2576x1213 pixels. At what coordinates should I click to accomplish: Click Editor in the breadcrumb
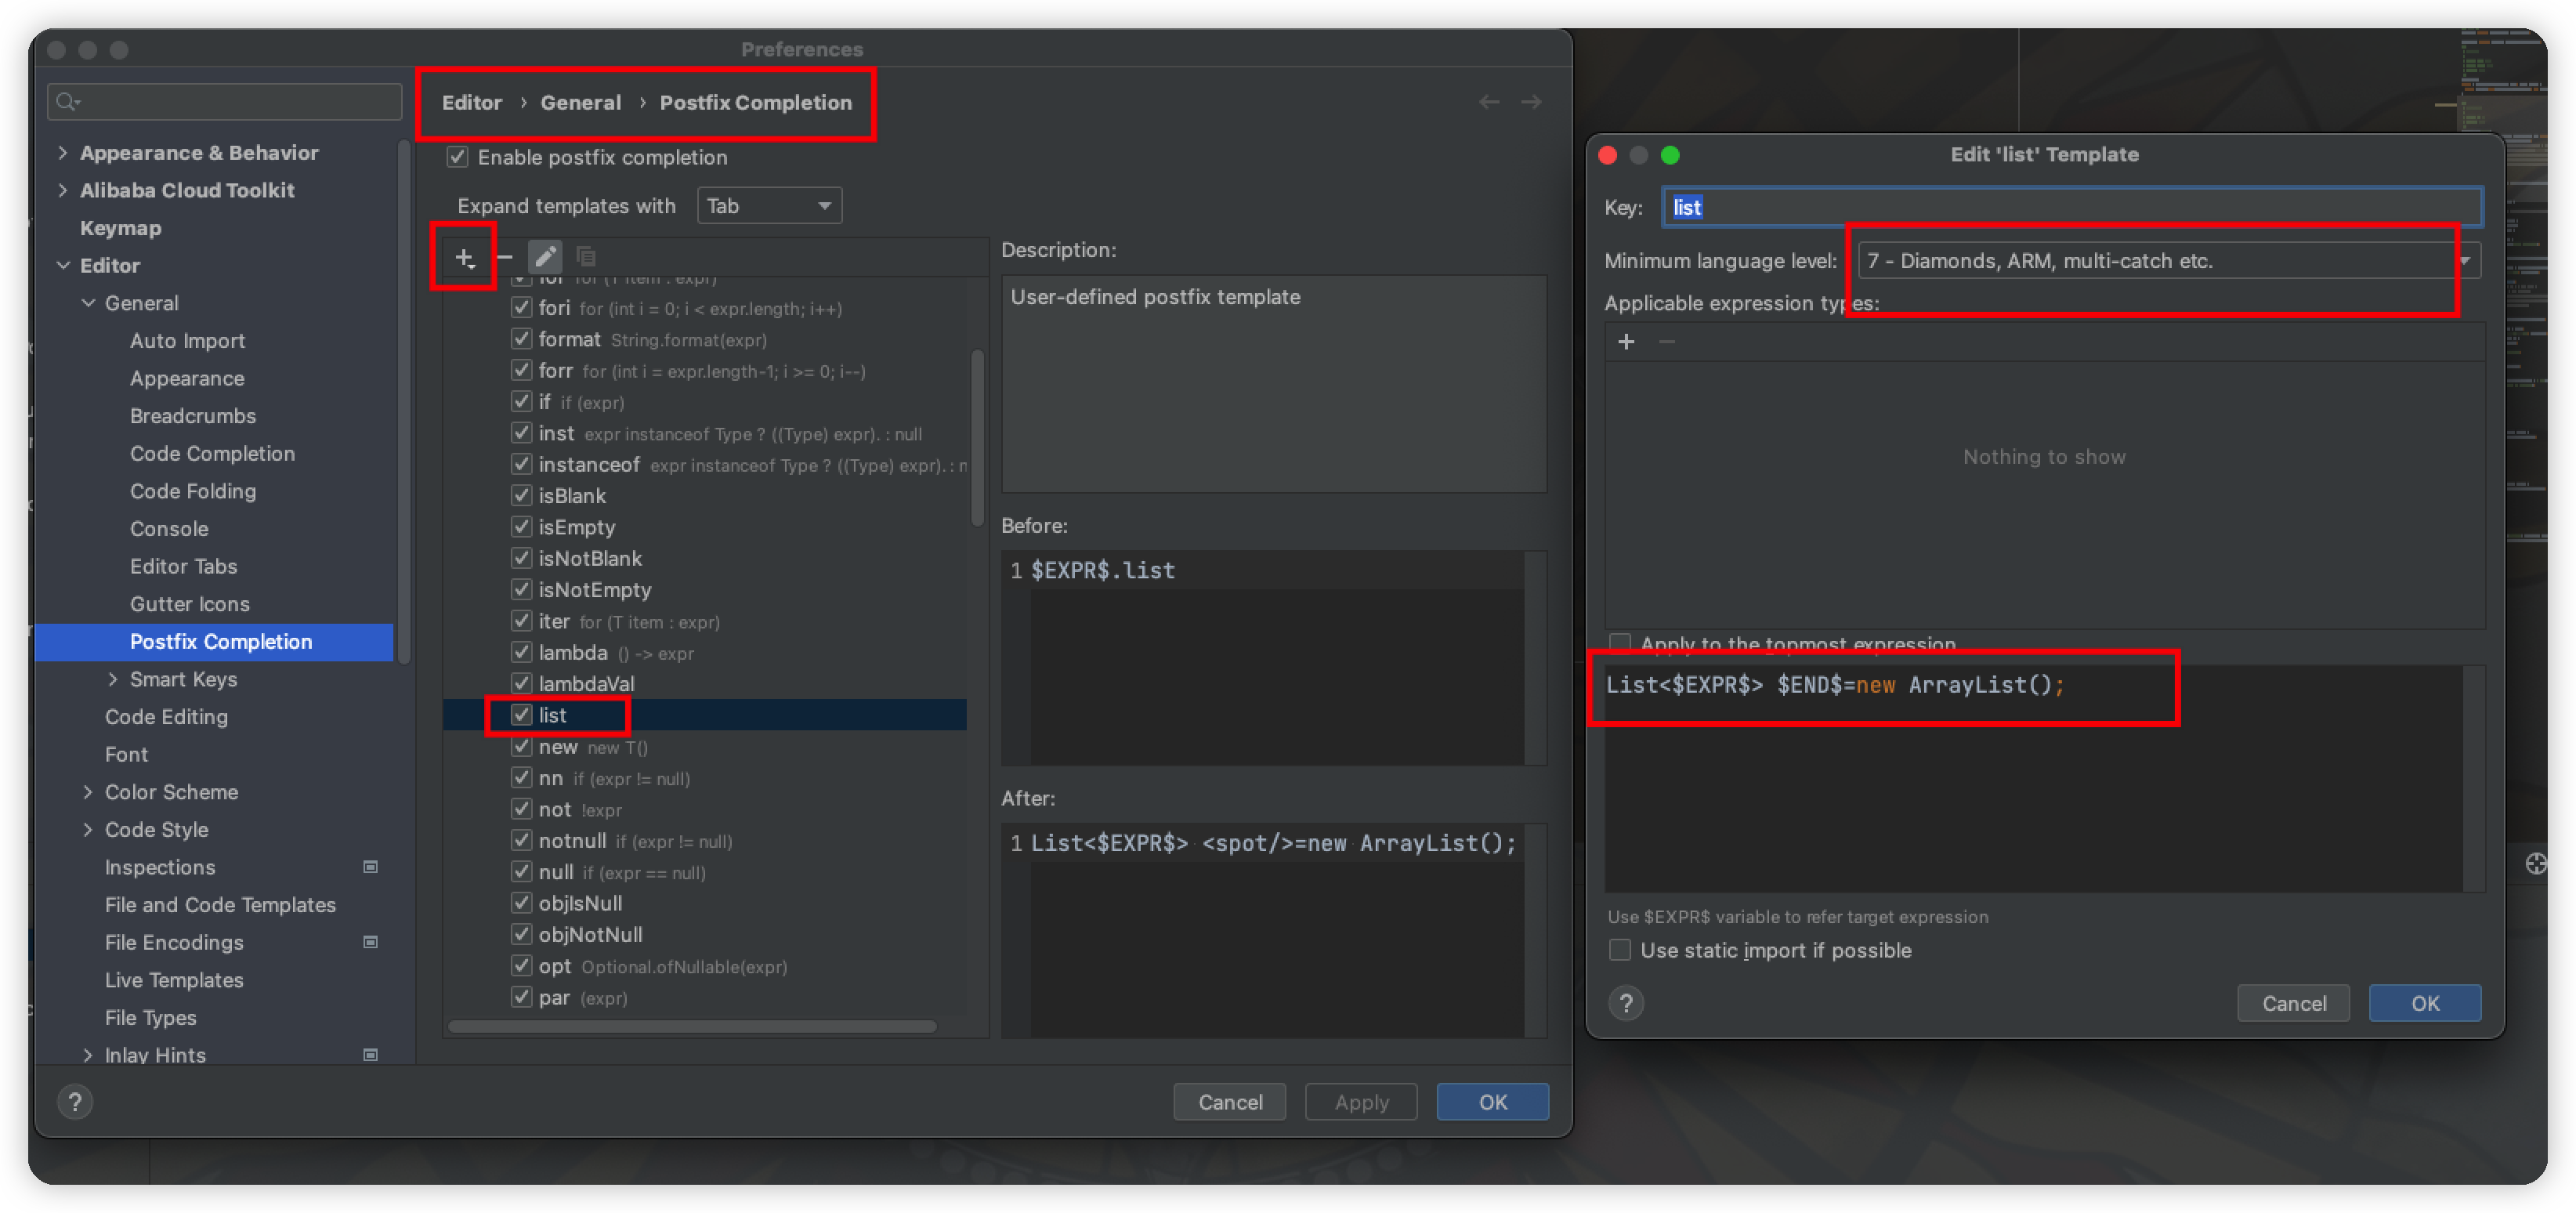coord(472,102)
